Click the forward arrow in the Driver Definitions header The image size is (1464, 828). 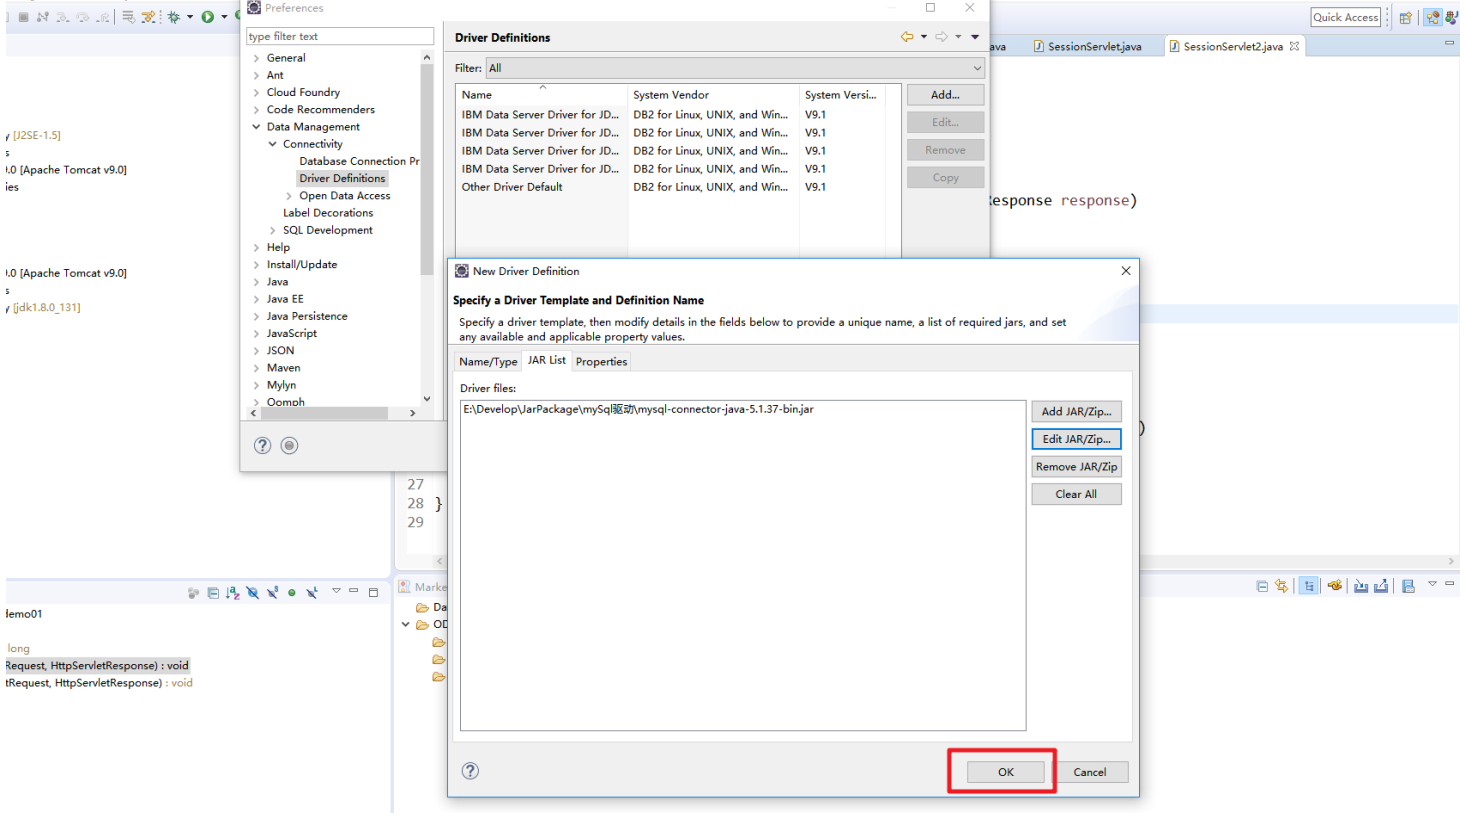click(941, 37)
